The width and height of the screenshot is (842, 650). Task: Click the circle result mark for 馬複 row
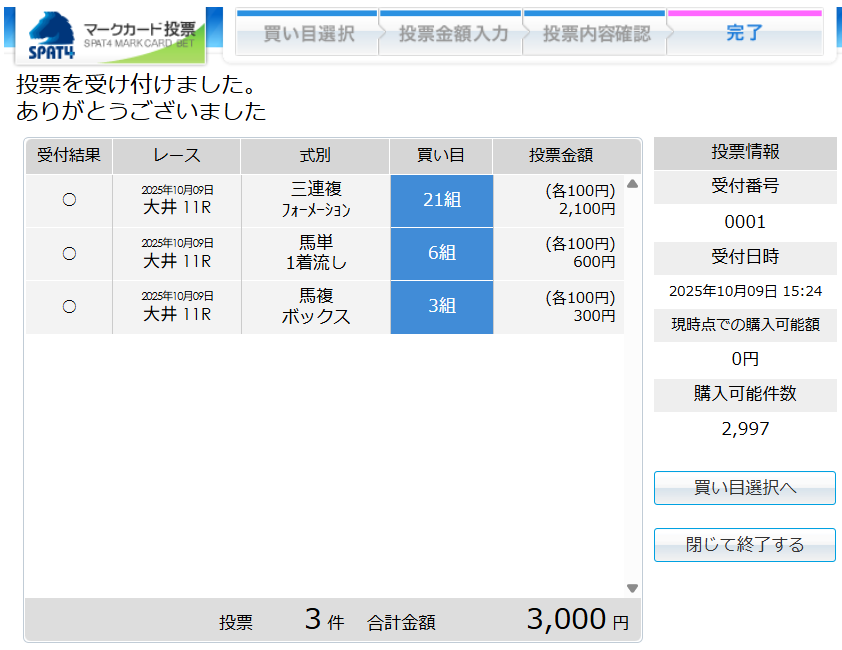click(x=69, y=306)
